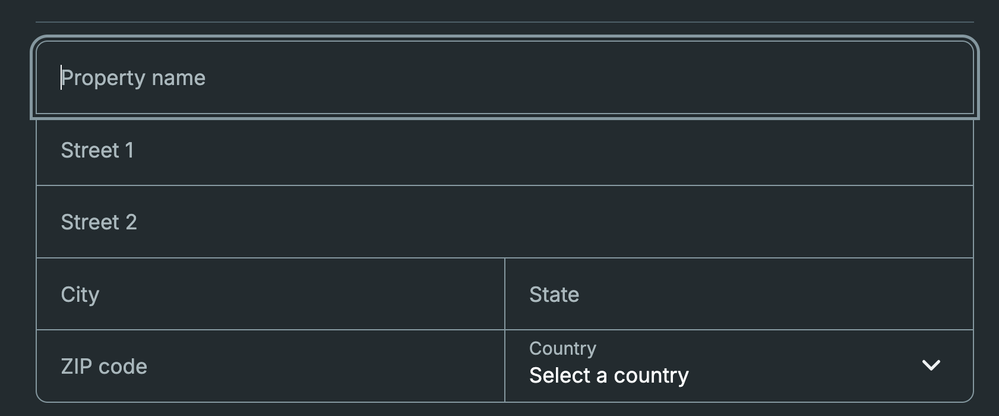Screen dimensions: 999x416
Task: Click the empty right side of Street 1 row
Action: (800, 150)
